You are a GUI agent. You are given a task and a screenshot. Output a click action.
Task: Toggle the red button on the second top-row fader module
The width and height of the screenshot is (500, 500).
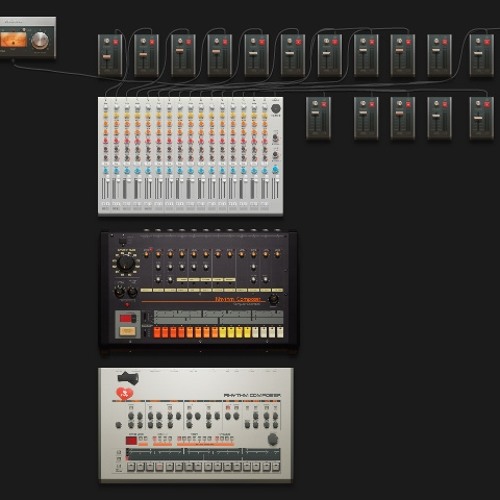[x=152, y=42]
